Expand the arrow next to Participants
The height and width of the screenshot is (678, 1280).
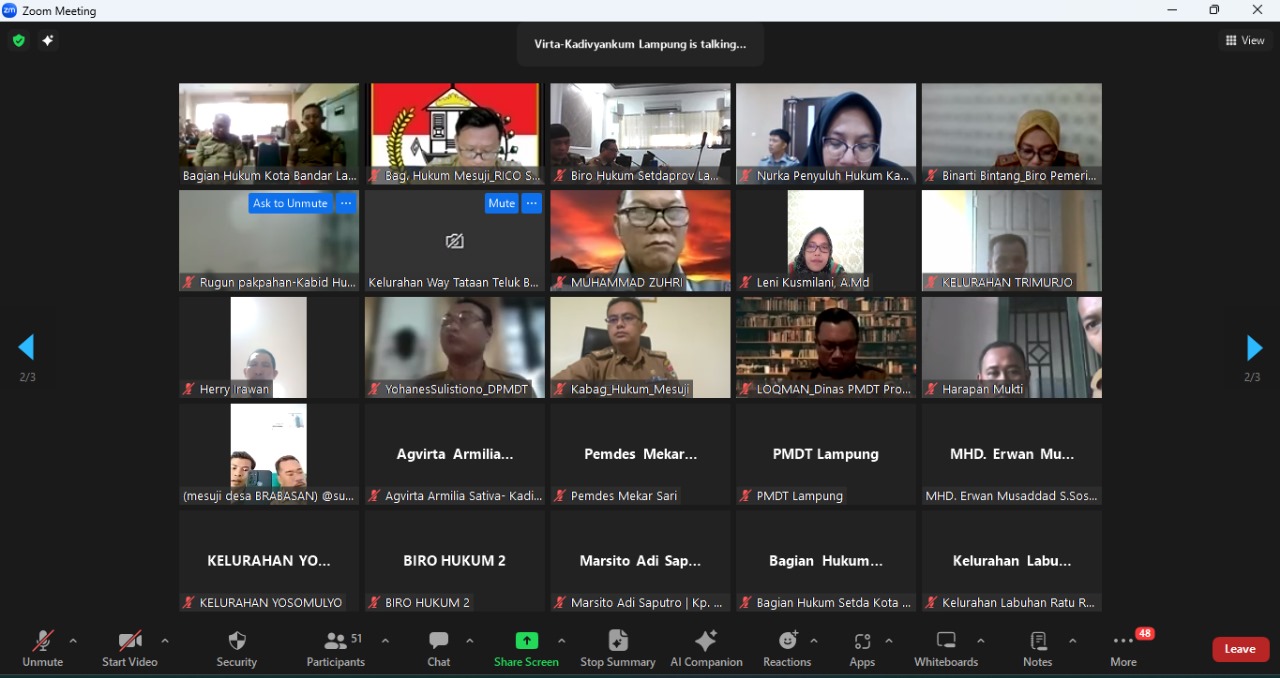coord(385,641)
